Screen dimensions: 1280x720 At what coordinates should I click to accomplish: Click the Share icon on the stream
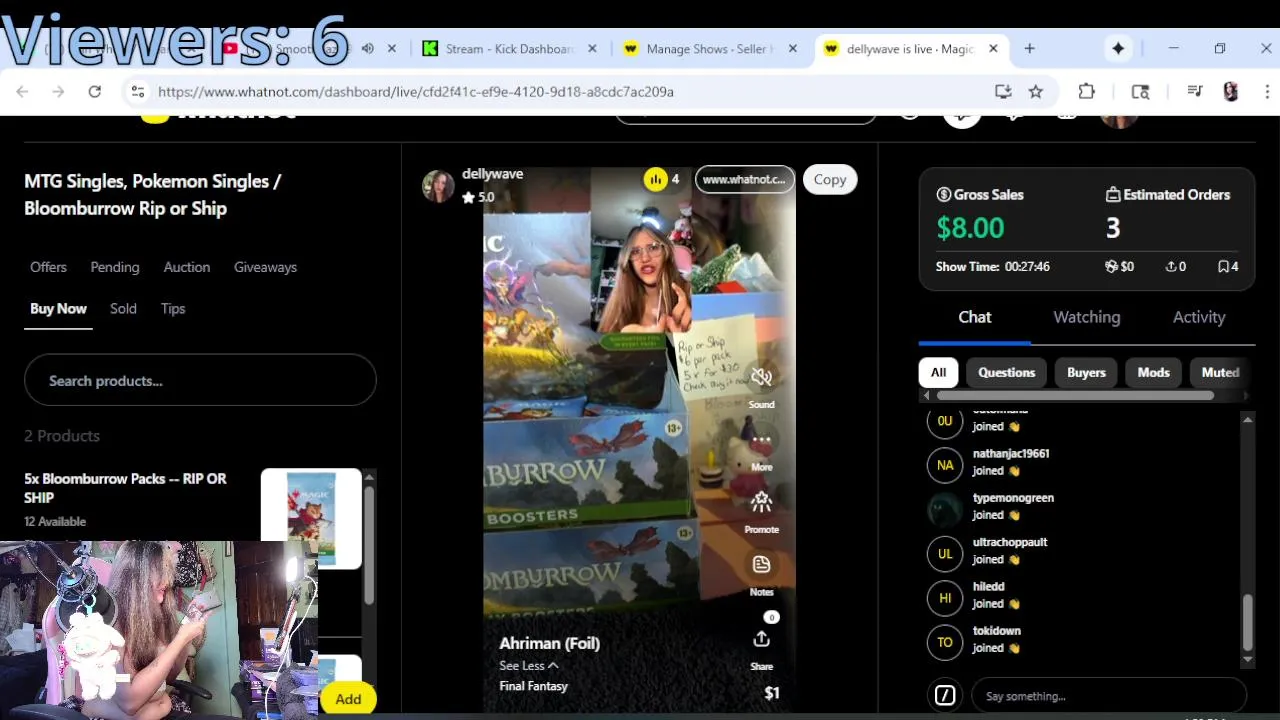[x=761, y=639]
